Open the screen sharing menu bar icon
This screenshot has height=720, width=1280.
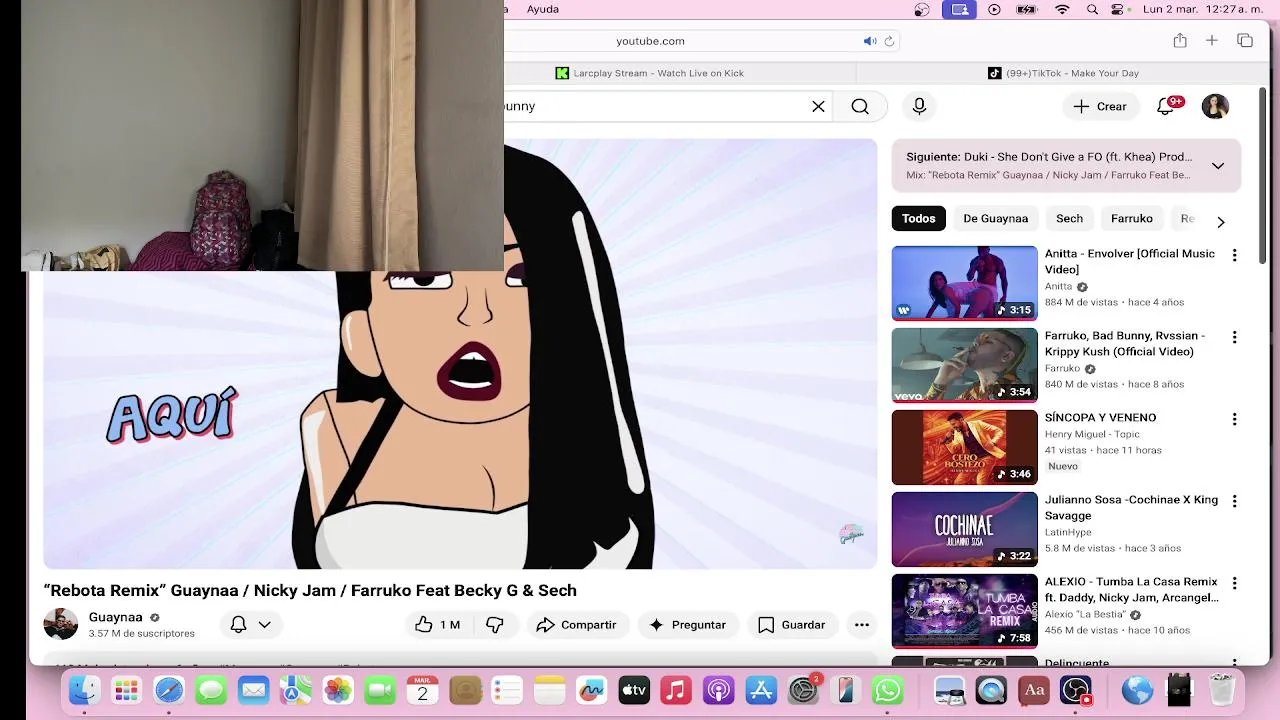959,9
